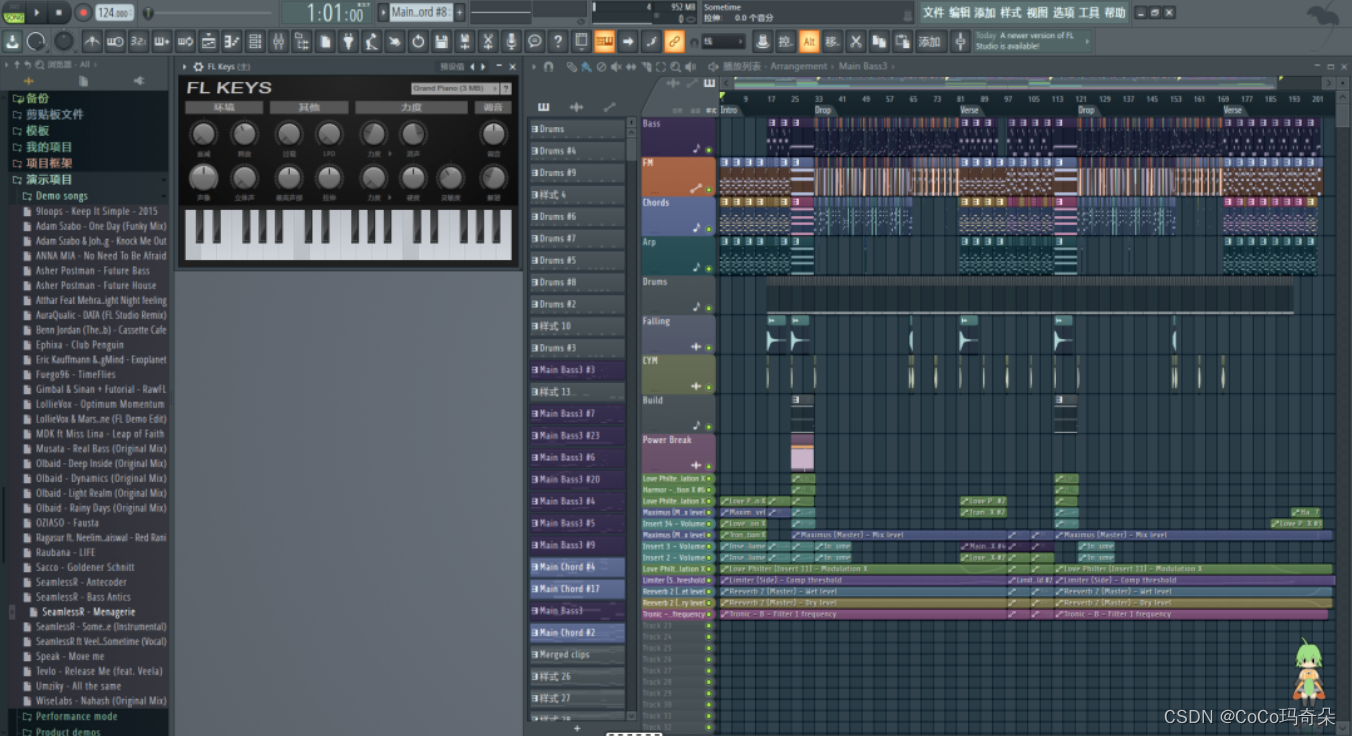Click the 力度 section button in FL Keys
This screenshot has height=736, width=1352.
tap(411, 107)
